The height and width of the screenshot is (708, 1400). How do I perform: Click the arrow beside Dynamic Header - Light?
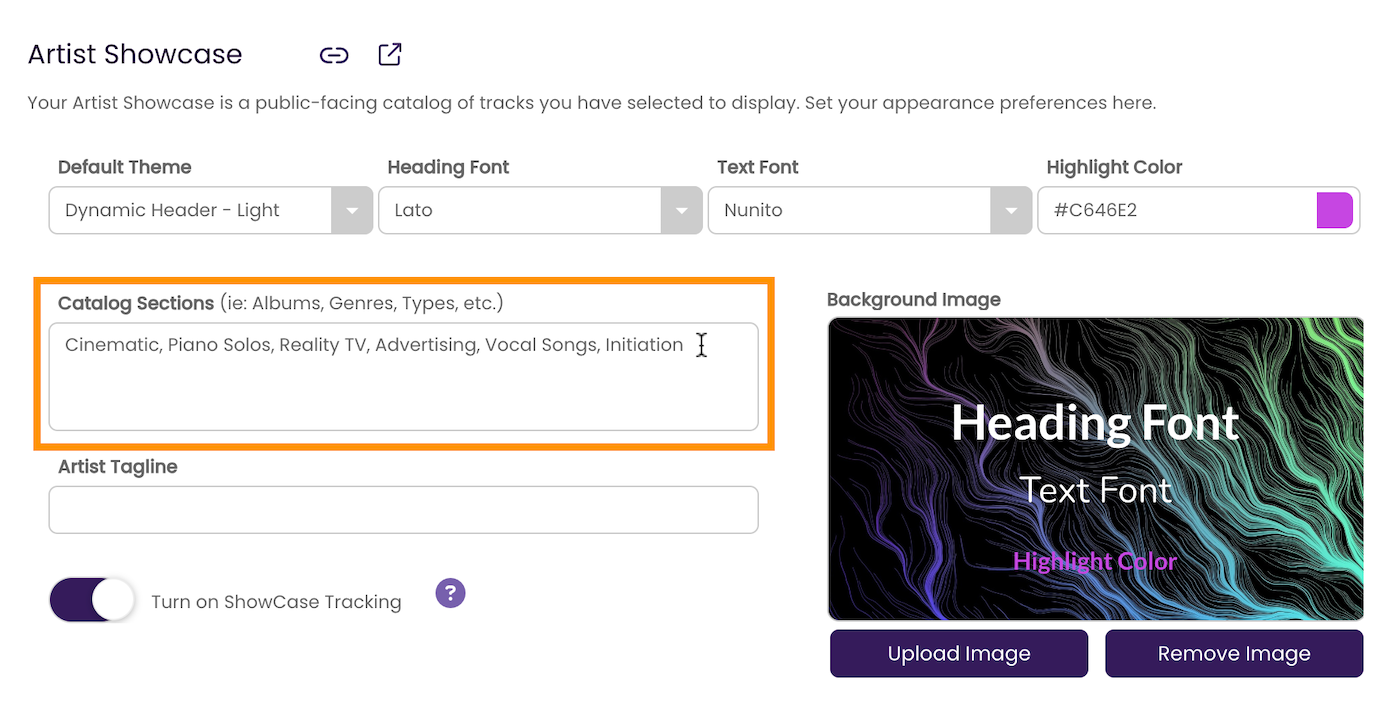[x=352, y=210]
